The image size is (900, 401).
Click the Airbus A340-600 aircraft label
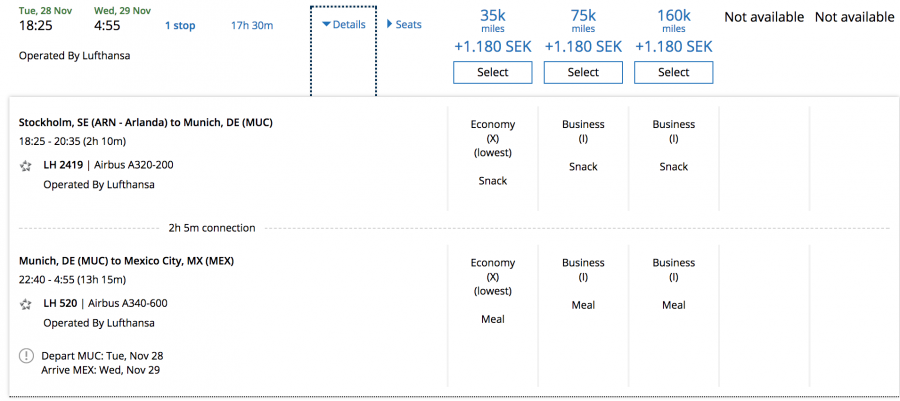[x=130, y=303]
